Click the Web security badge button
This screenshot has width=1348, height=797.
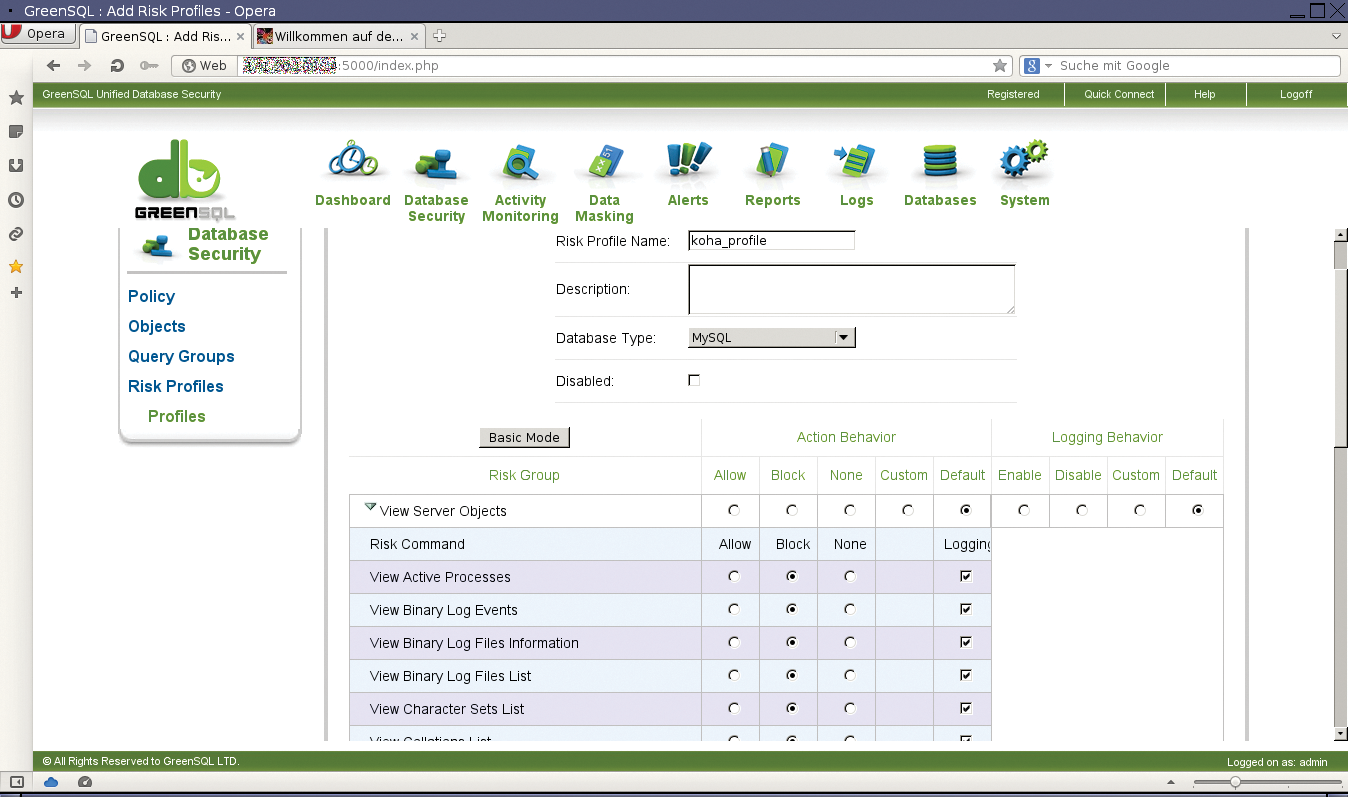point(204,66)
